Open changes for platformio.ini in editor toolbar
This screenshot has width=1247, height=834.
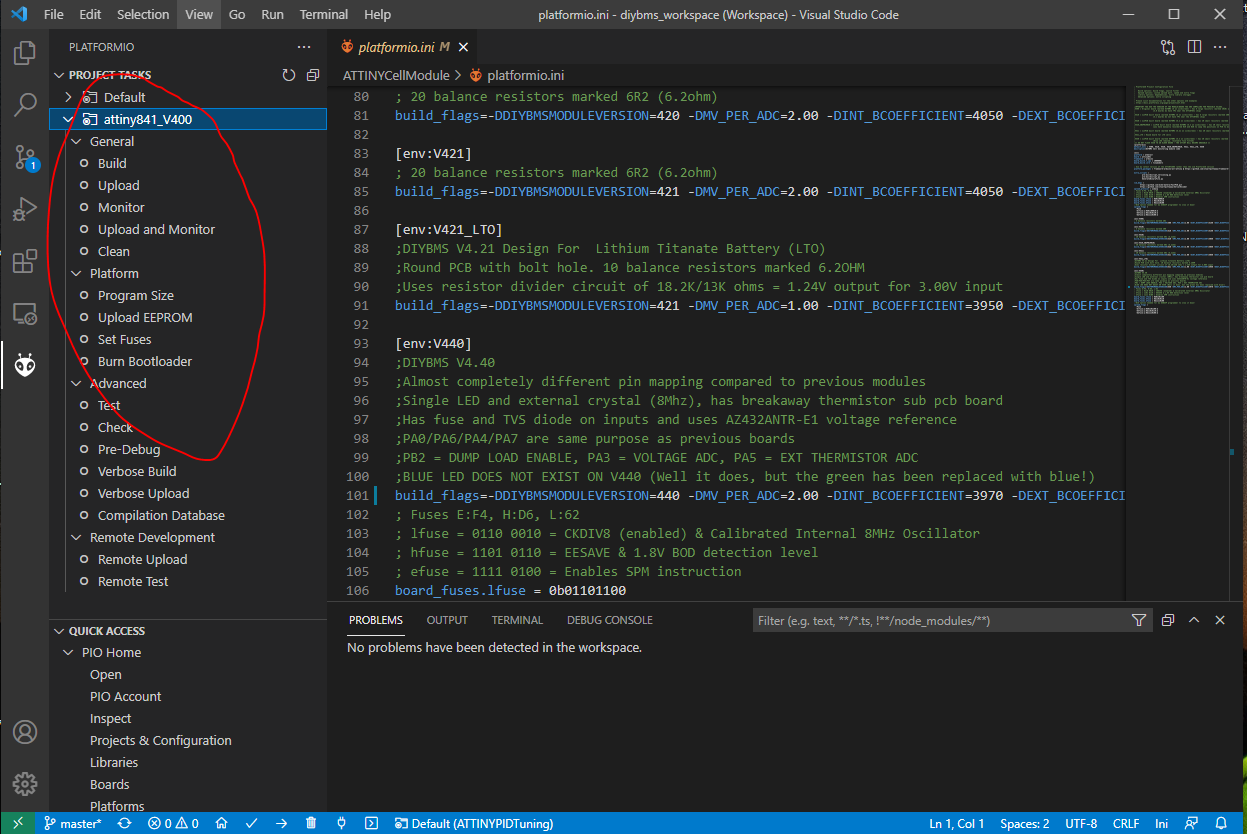pos(1168,47)
